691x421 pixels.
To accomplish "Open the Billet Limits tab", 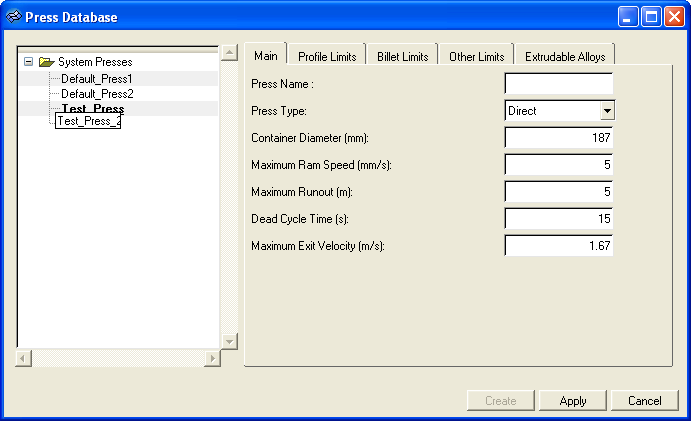I will pos(402,57).
